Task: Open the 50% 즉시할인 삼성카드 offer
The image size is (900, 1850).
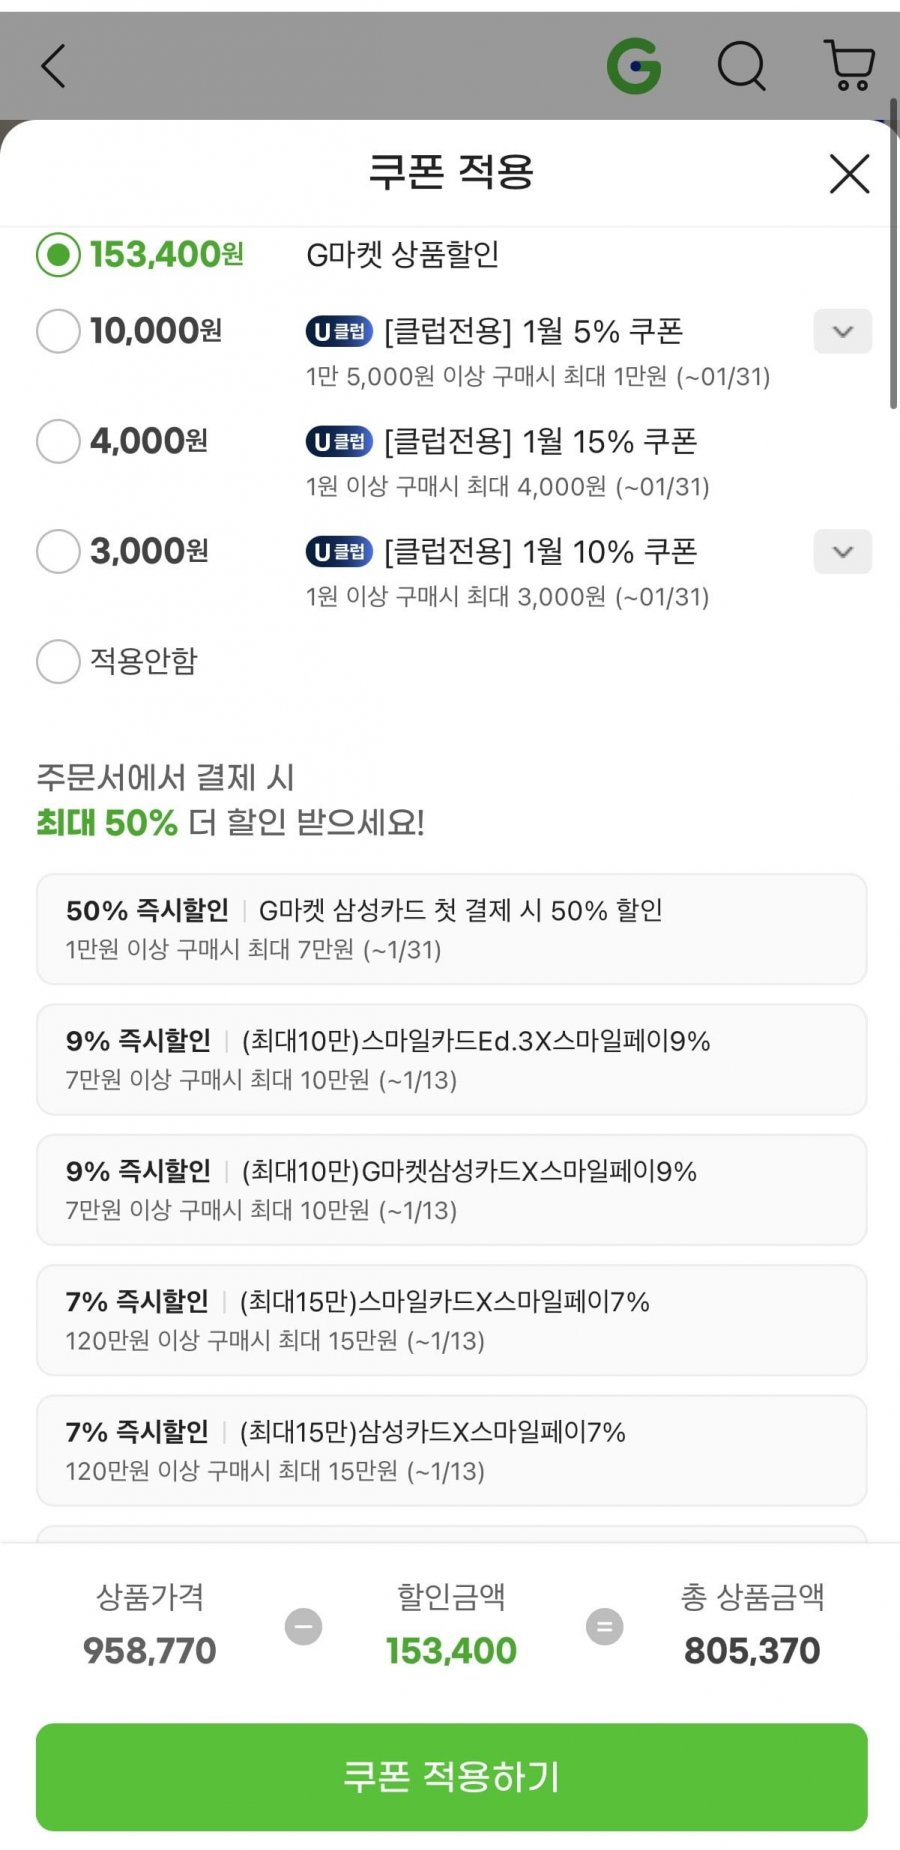Action: [x=451, y=929]
